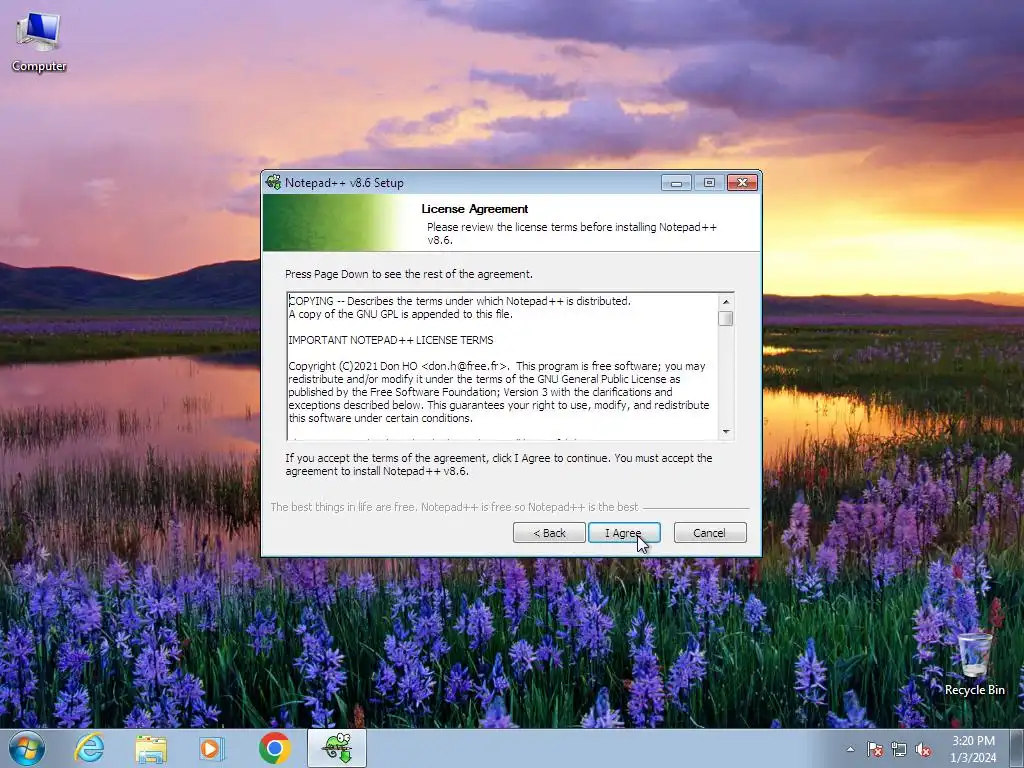Viewport: 1024px width, 768px height.
Task: Click the Notepad++ installer taskbar button
Action: (337, 748)
